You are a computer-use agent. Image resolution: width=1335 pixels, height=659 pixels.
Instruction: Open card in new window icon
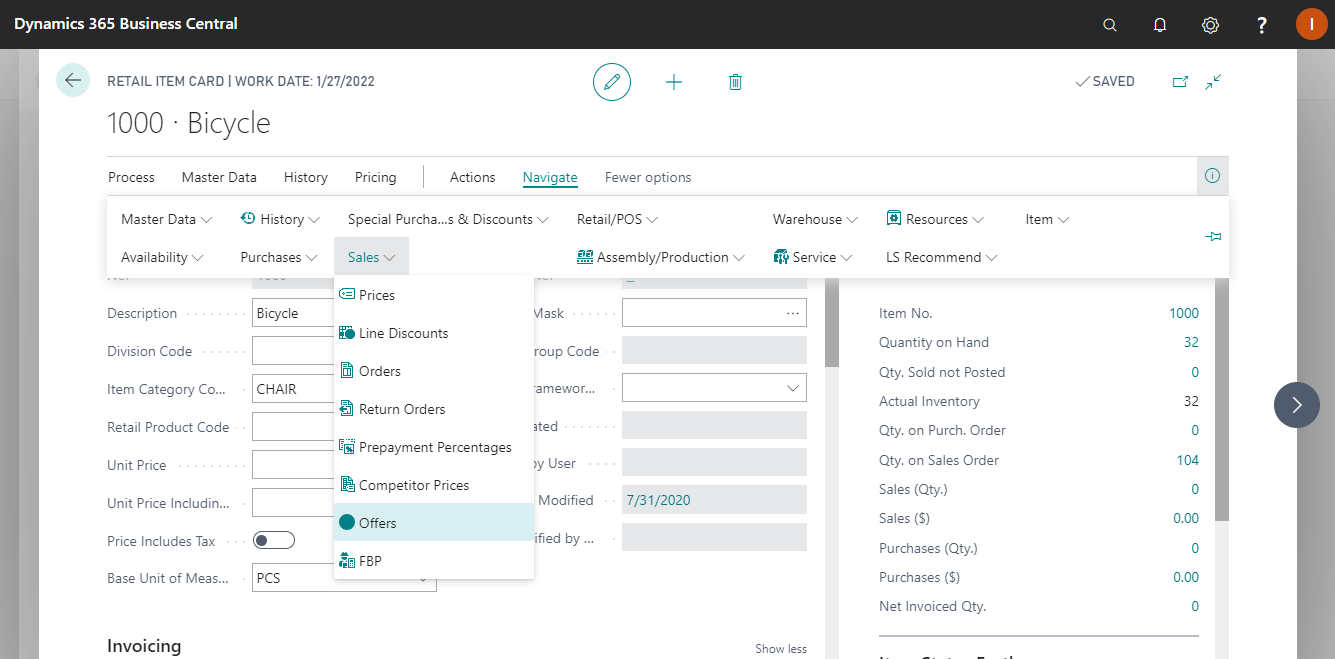tap(1180, 82)
